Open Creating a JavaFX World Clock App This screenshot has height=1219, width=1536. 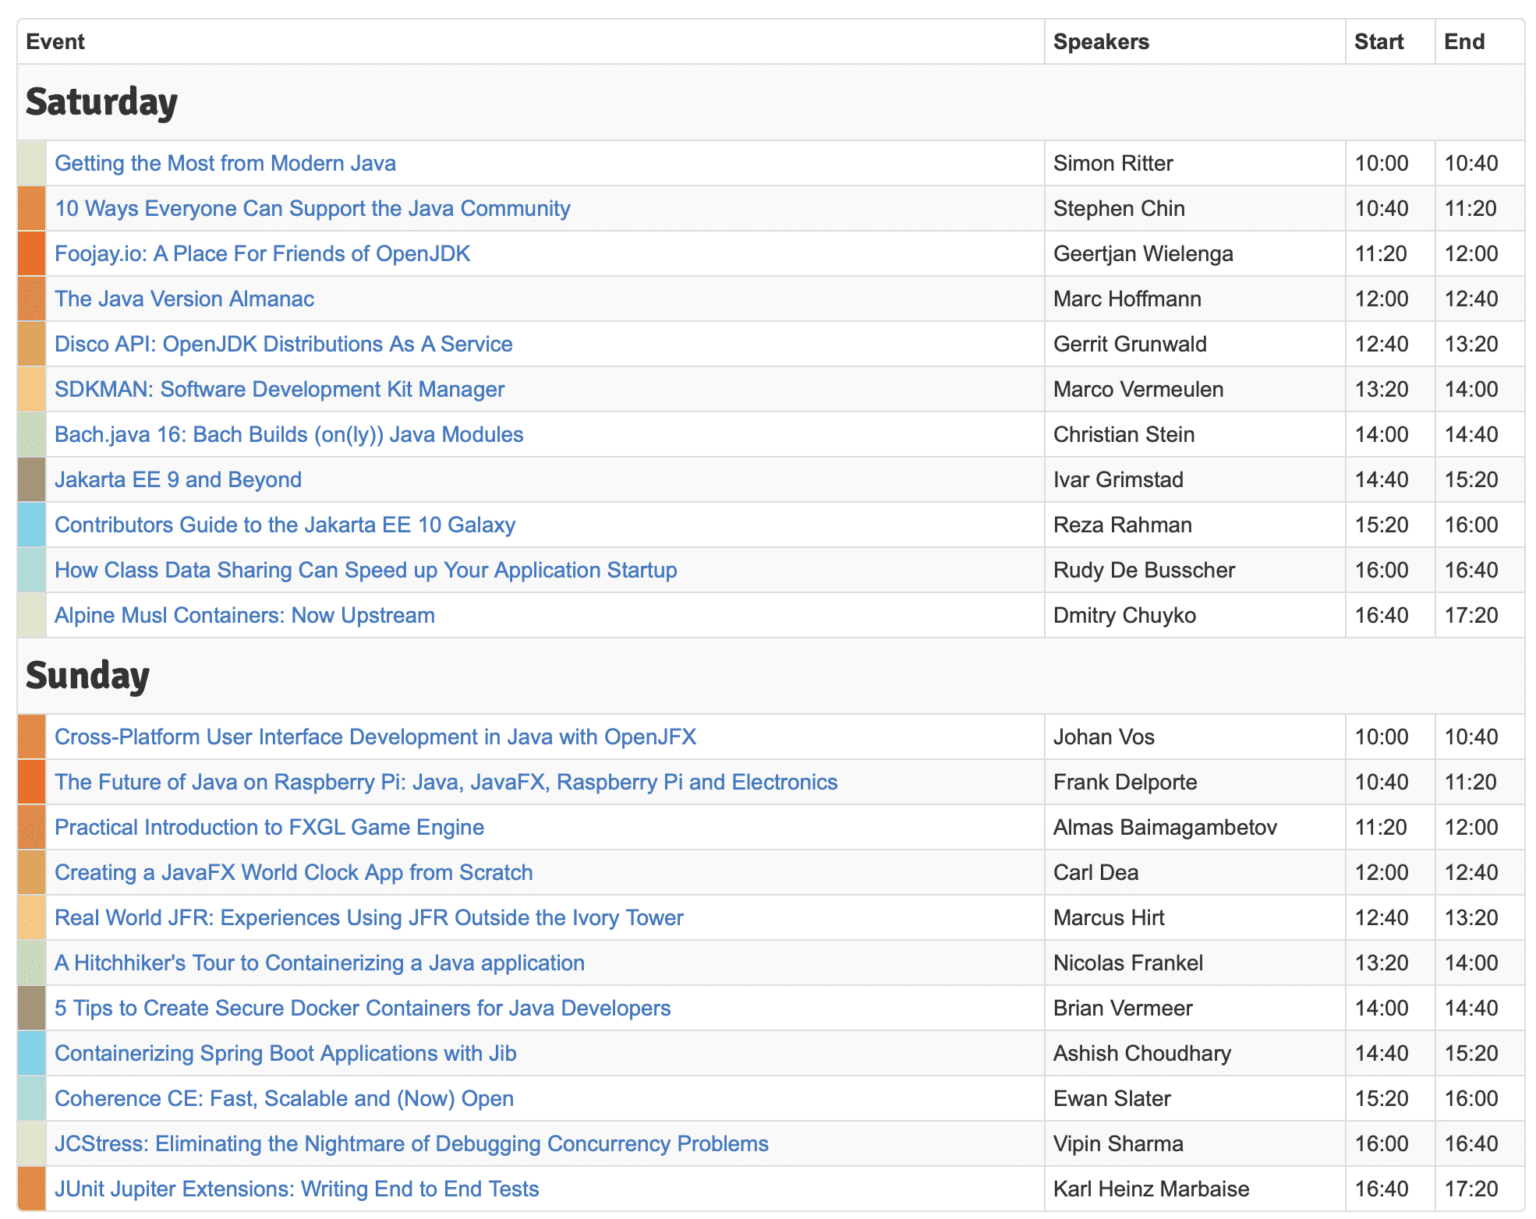pyautogui.click(x=293, y=872)
